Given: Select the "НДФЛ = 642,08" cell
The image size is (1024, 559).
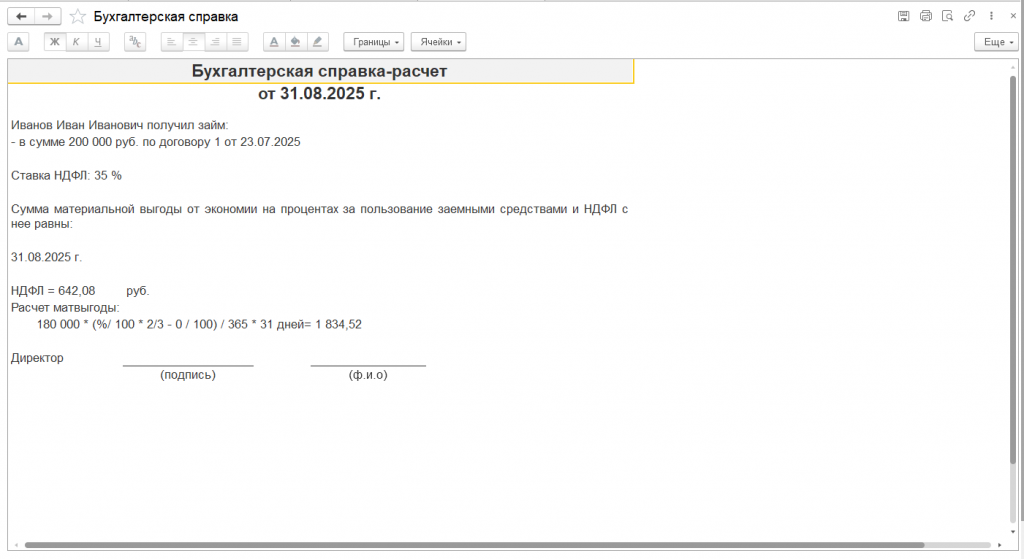Looking at the screenshot, I should [53, 291].
